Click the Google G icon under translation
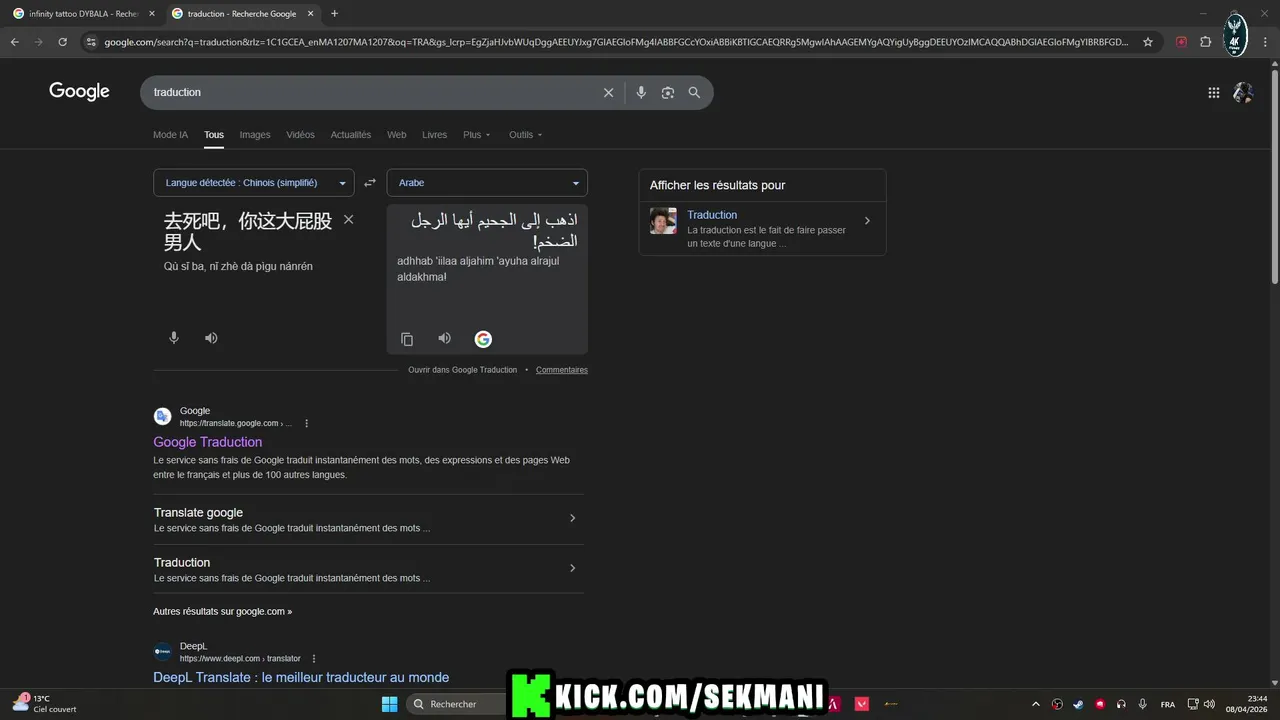The height and width of the screenshot is (720, 1280). (483, 339)
